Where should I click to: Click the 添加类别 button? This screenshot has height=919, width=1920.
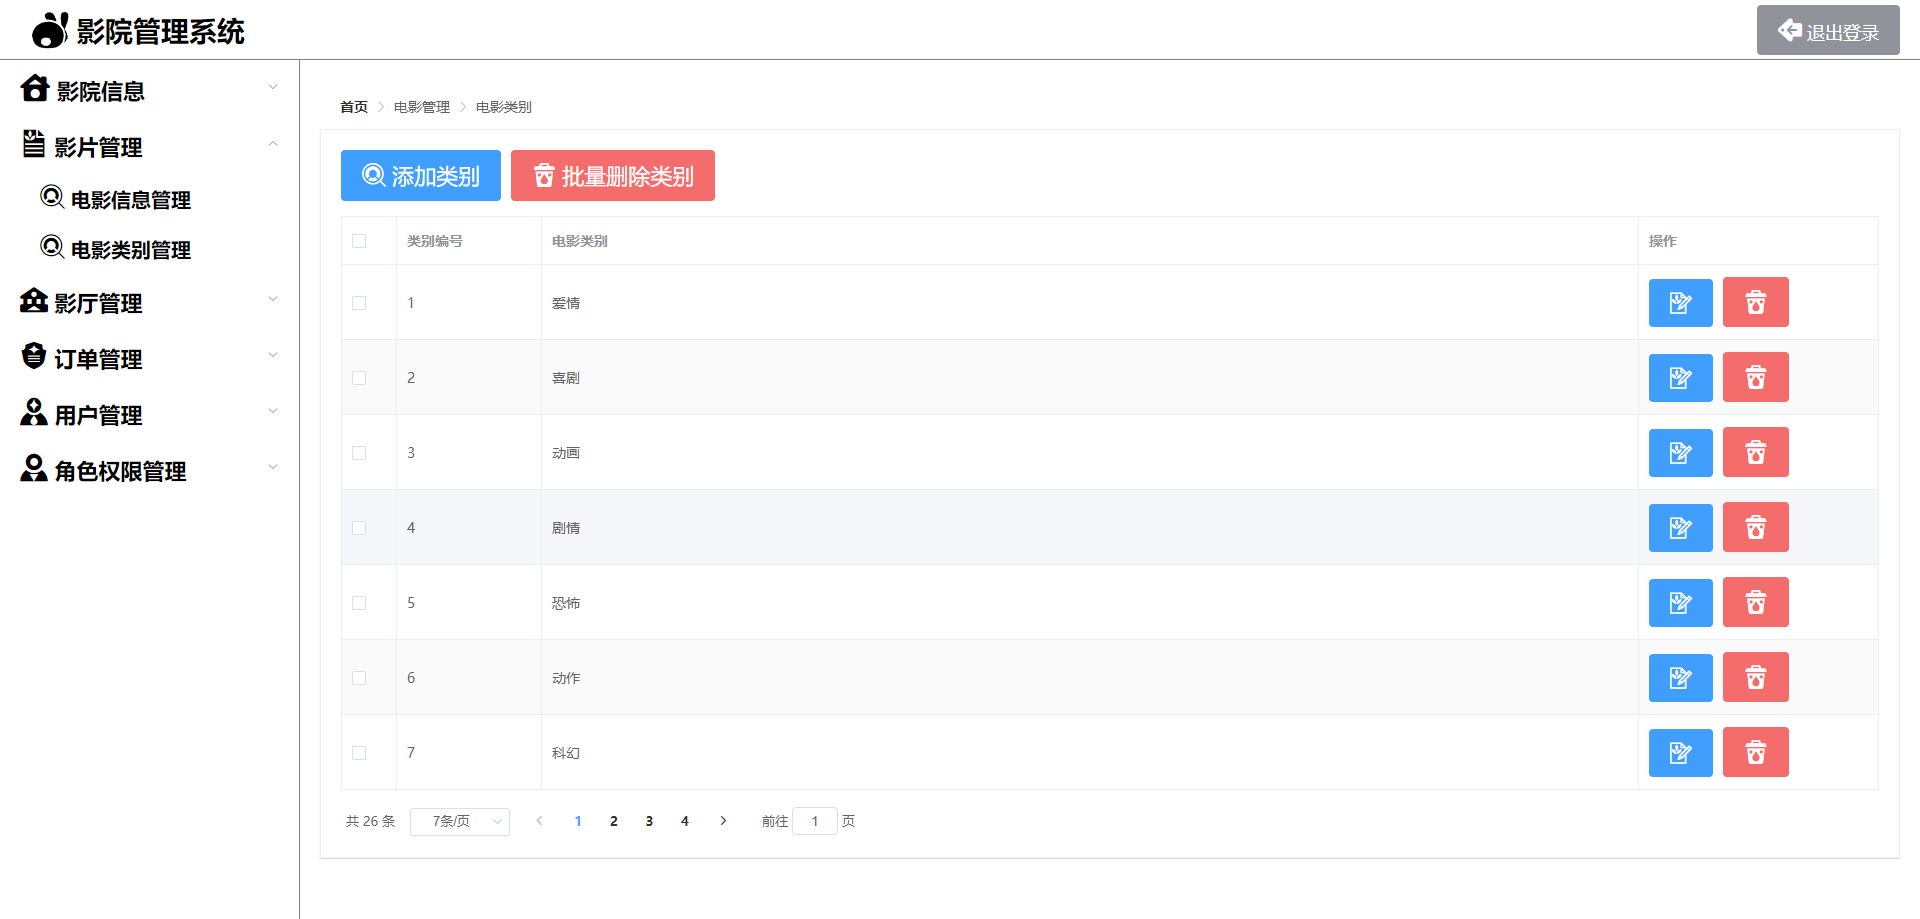click(421, 176)
